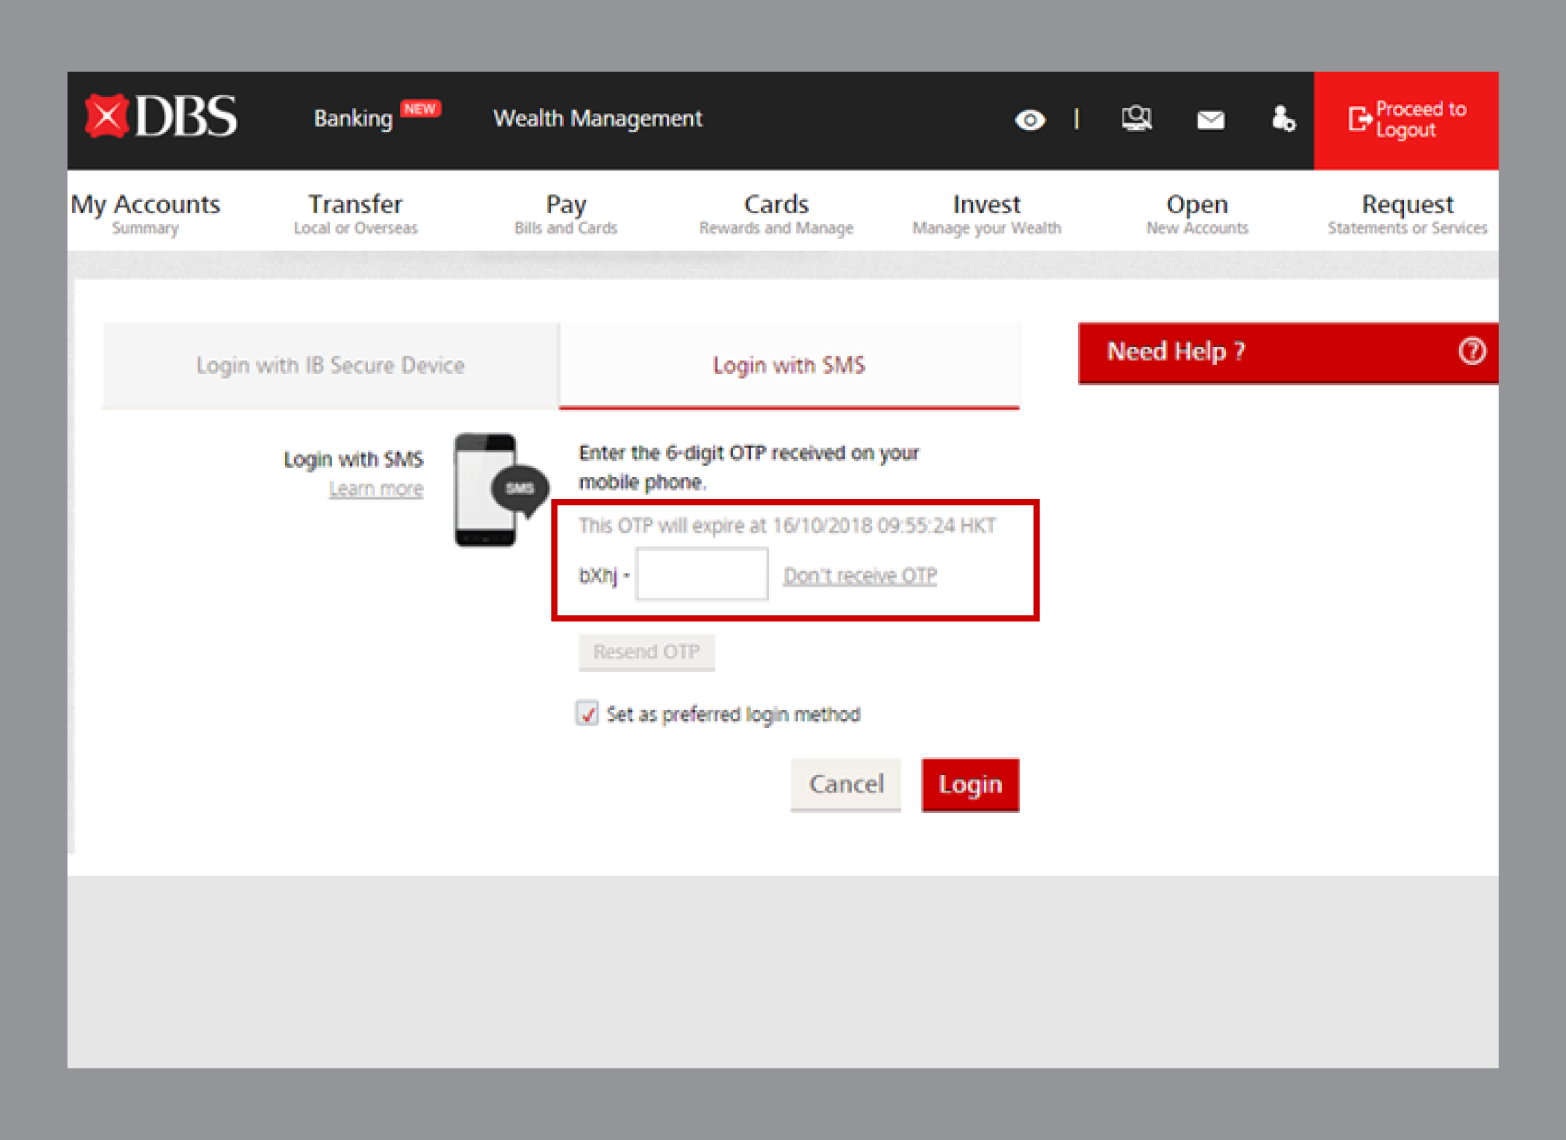Expand the Transfer Local or Overseas menu
The width and height of the screenshot is (1566, 1140).
pos(355,214)
